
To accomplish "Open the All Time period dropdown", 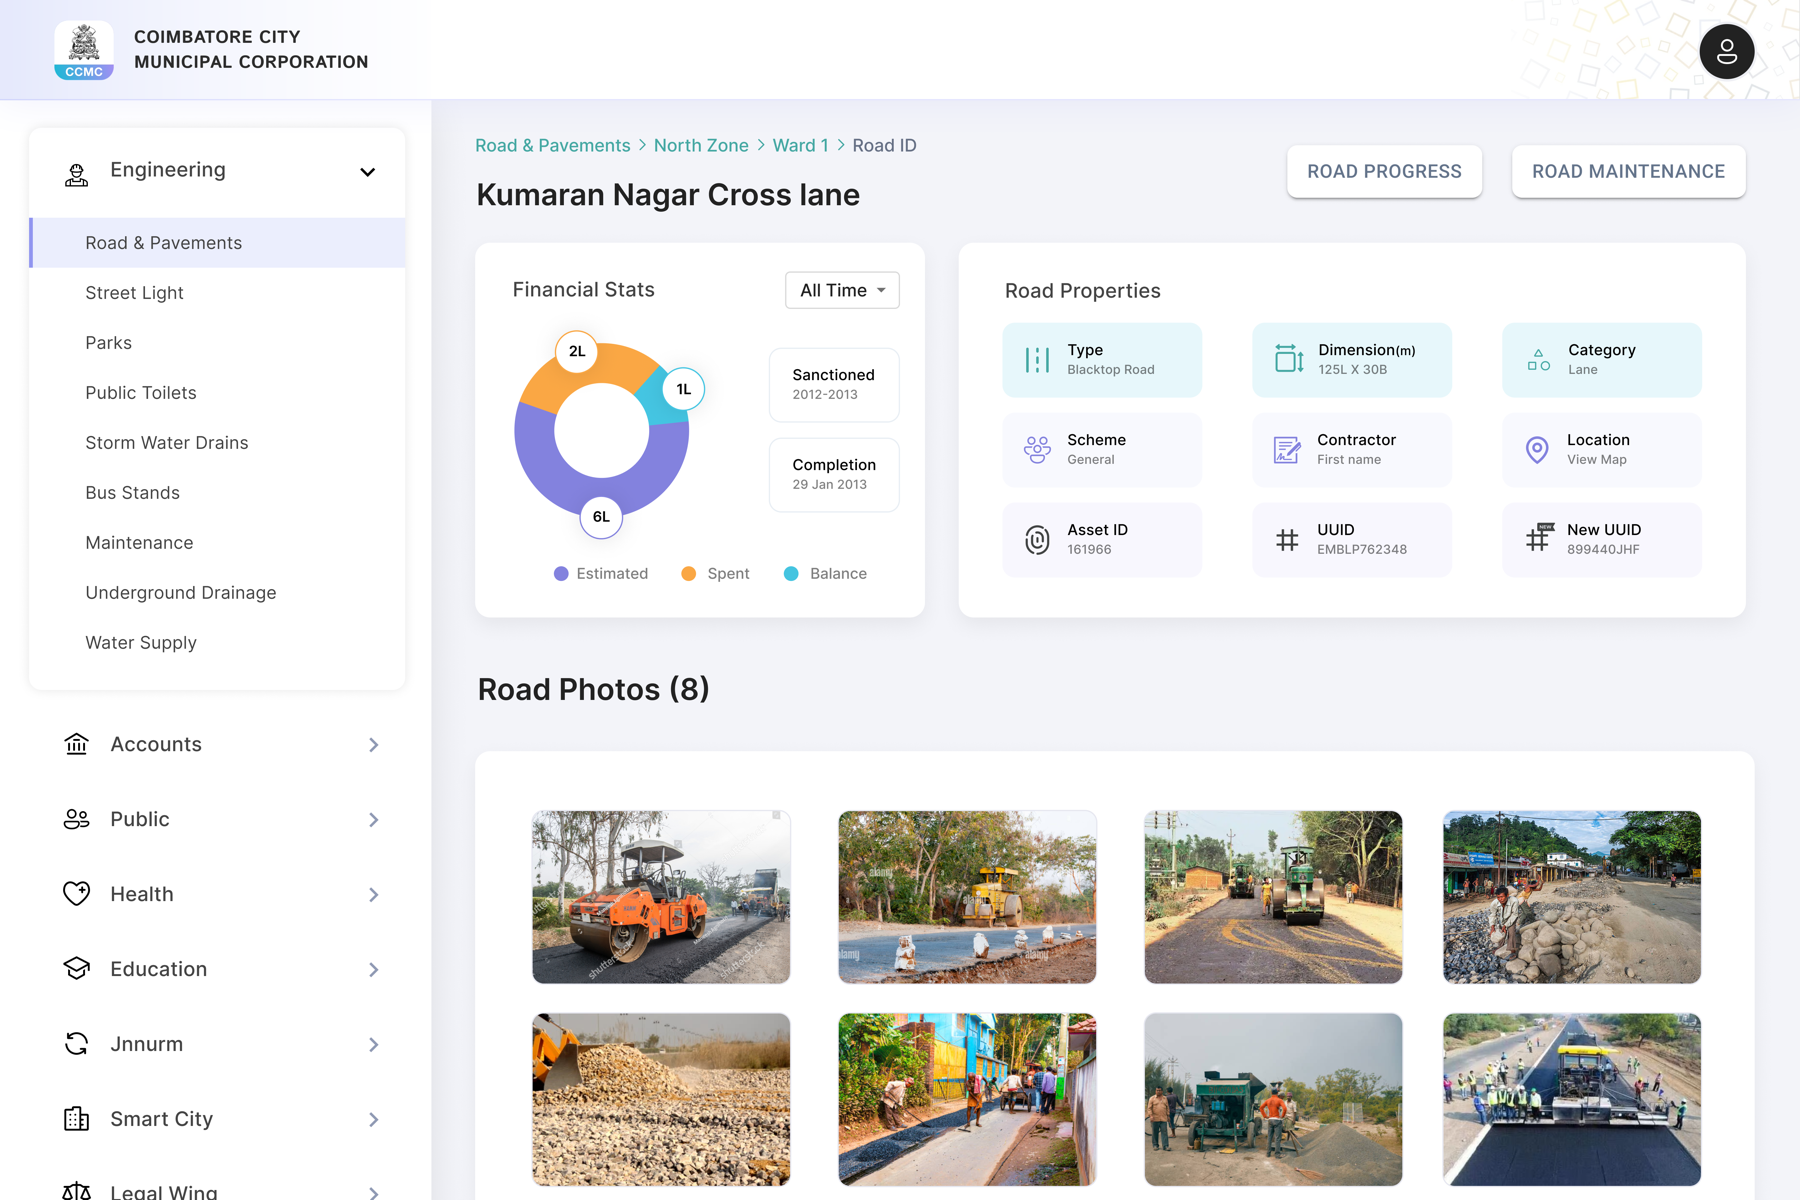I will point(842,290).
